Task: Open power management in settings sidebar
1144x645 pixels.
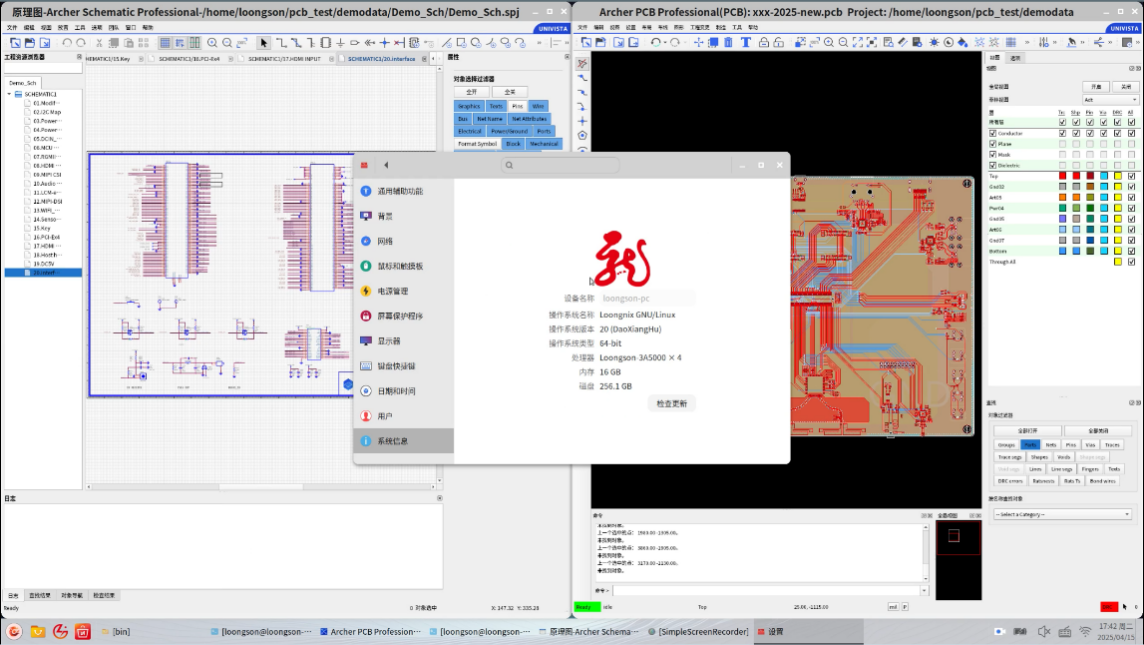Action: coord(392,291)
